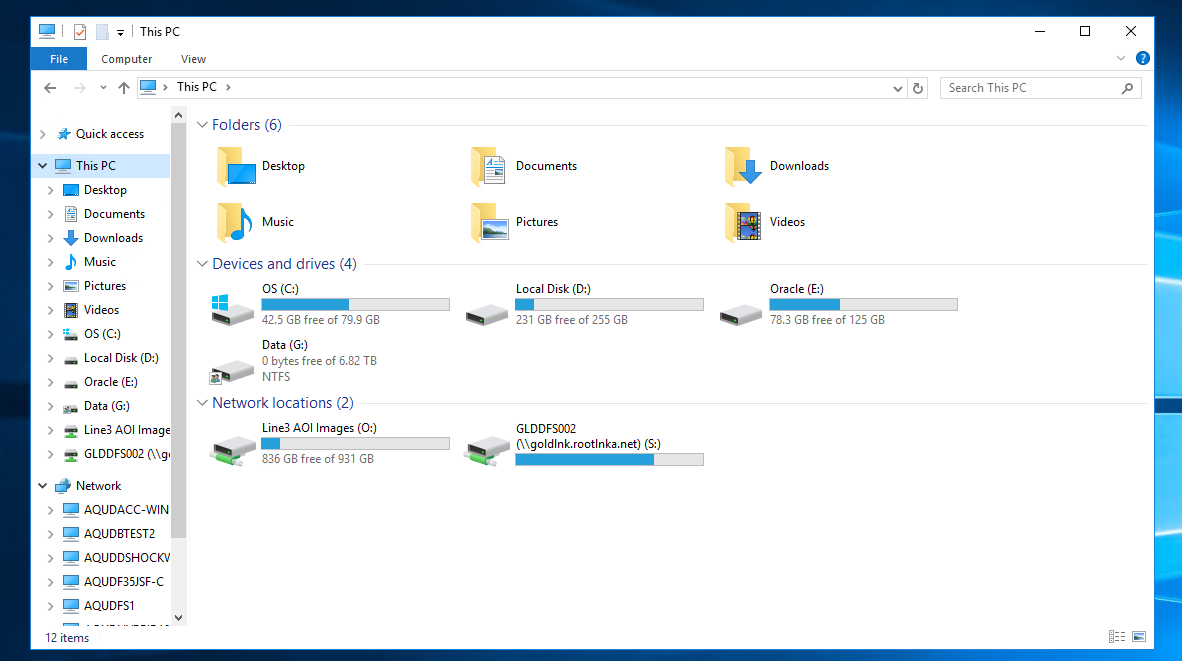Collapse the Network tree node

click(43, 486)
